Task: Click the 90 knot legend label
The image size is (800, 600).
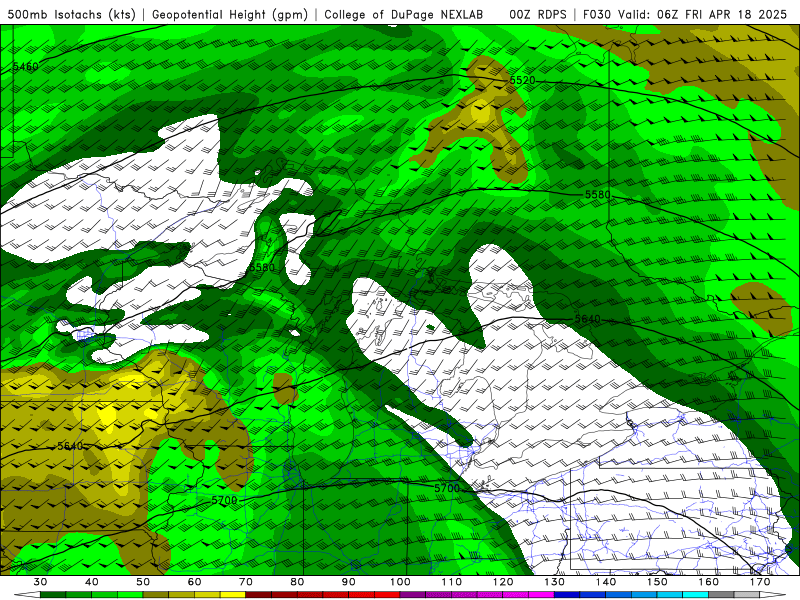Action: coord(348,582)
